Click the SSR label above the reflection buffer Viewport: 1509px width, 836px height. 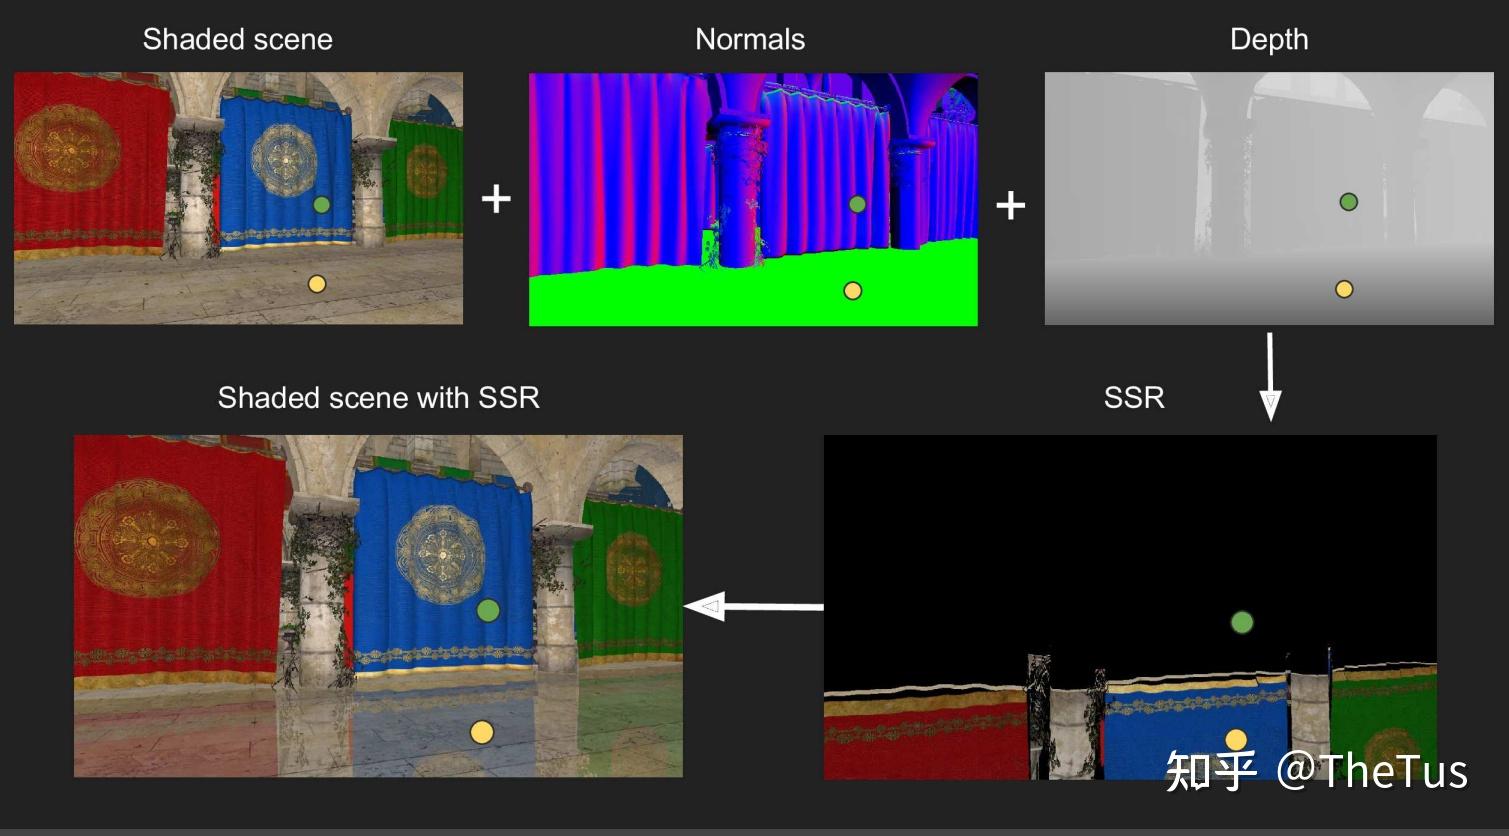[1133, 398]
